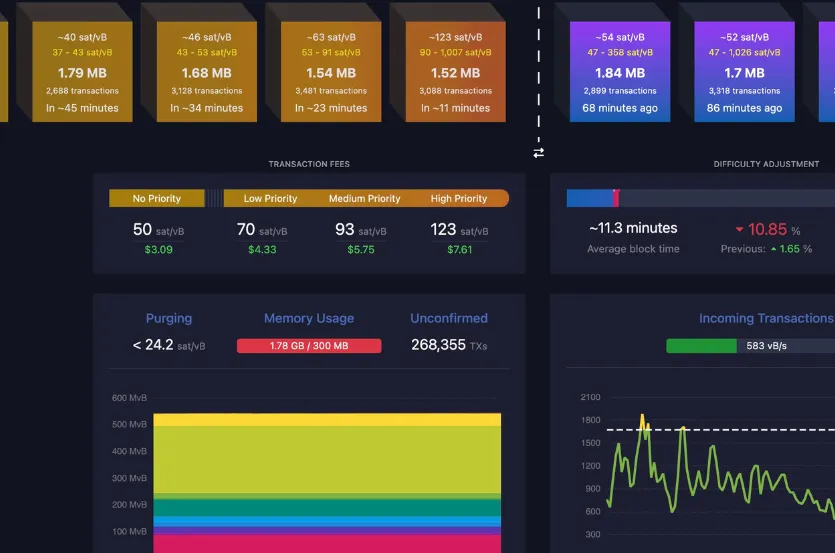The image size is (835, 553).
Task: Click the difficulty adjustment progress bar
Action: click(700, 198)
